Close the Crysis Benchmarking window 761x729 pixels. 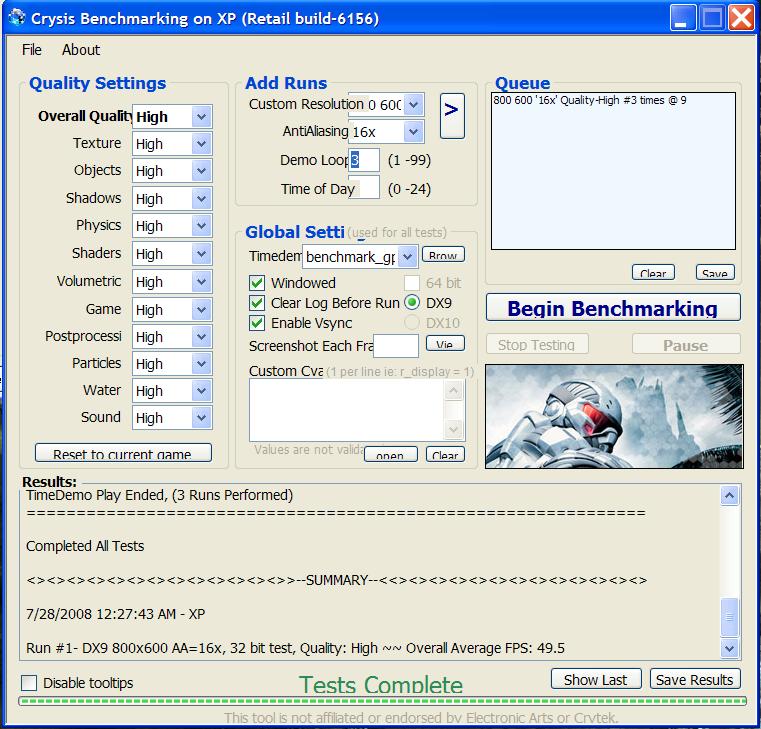pos(742,17)
